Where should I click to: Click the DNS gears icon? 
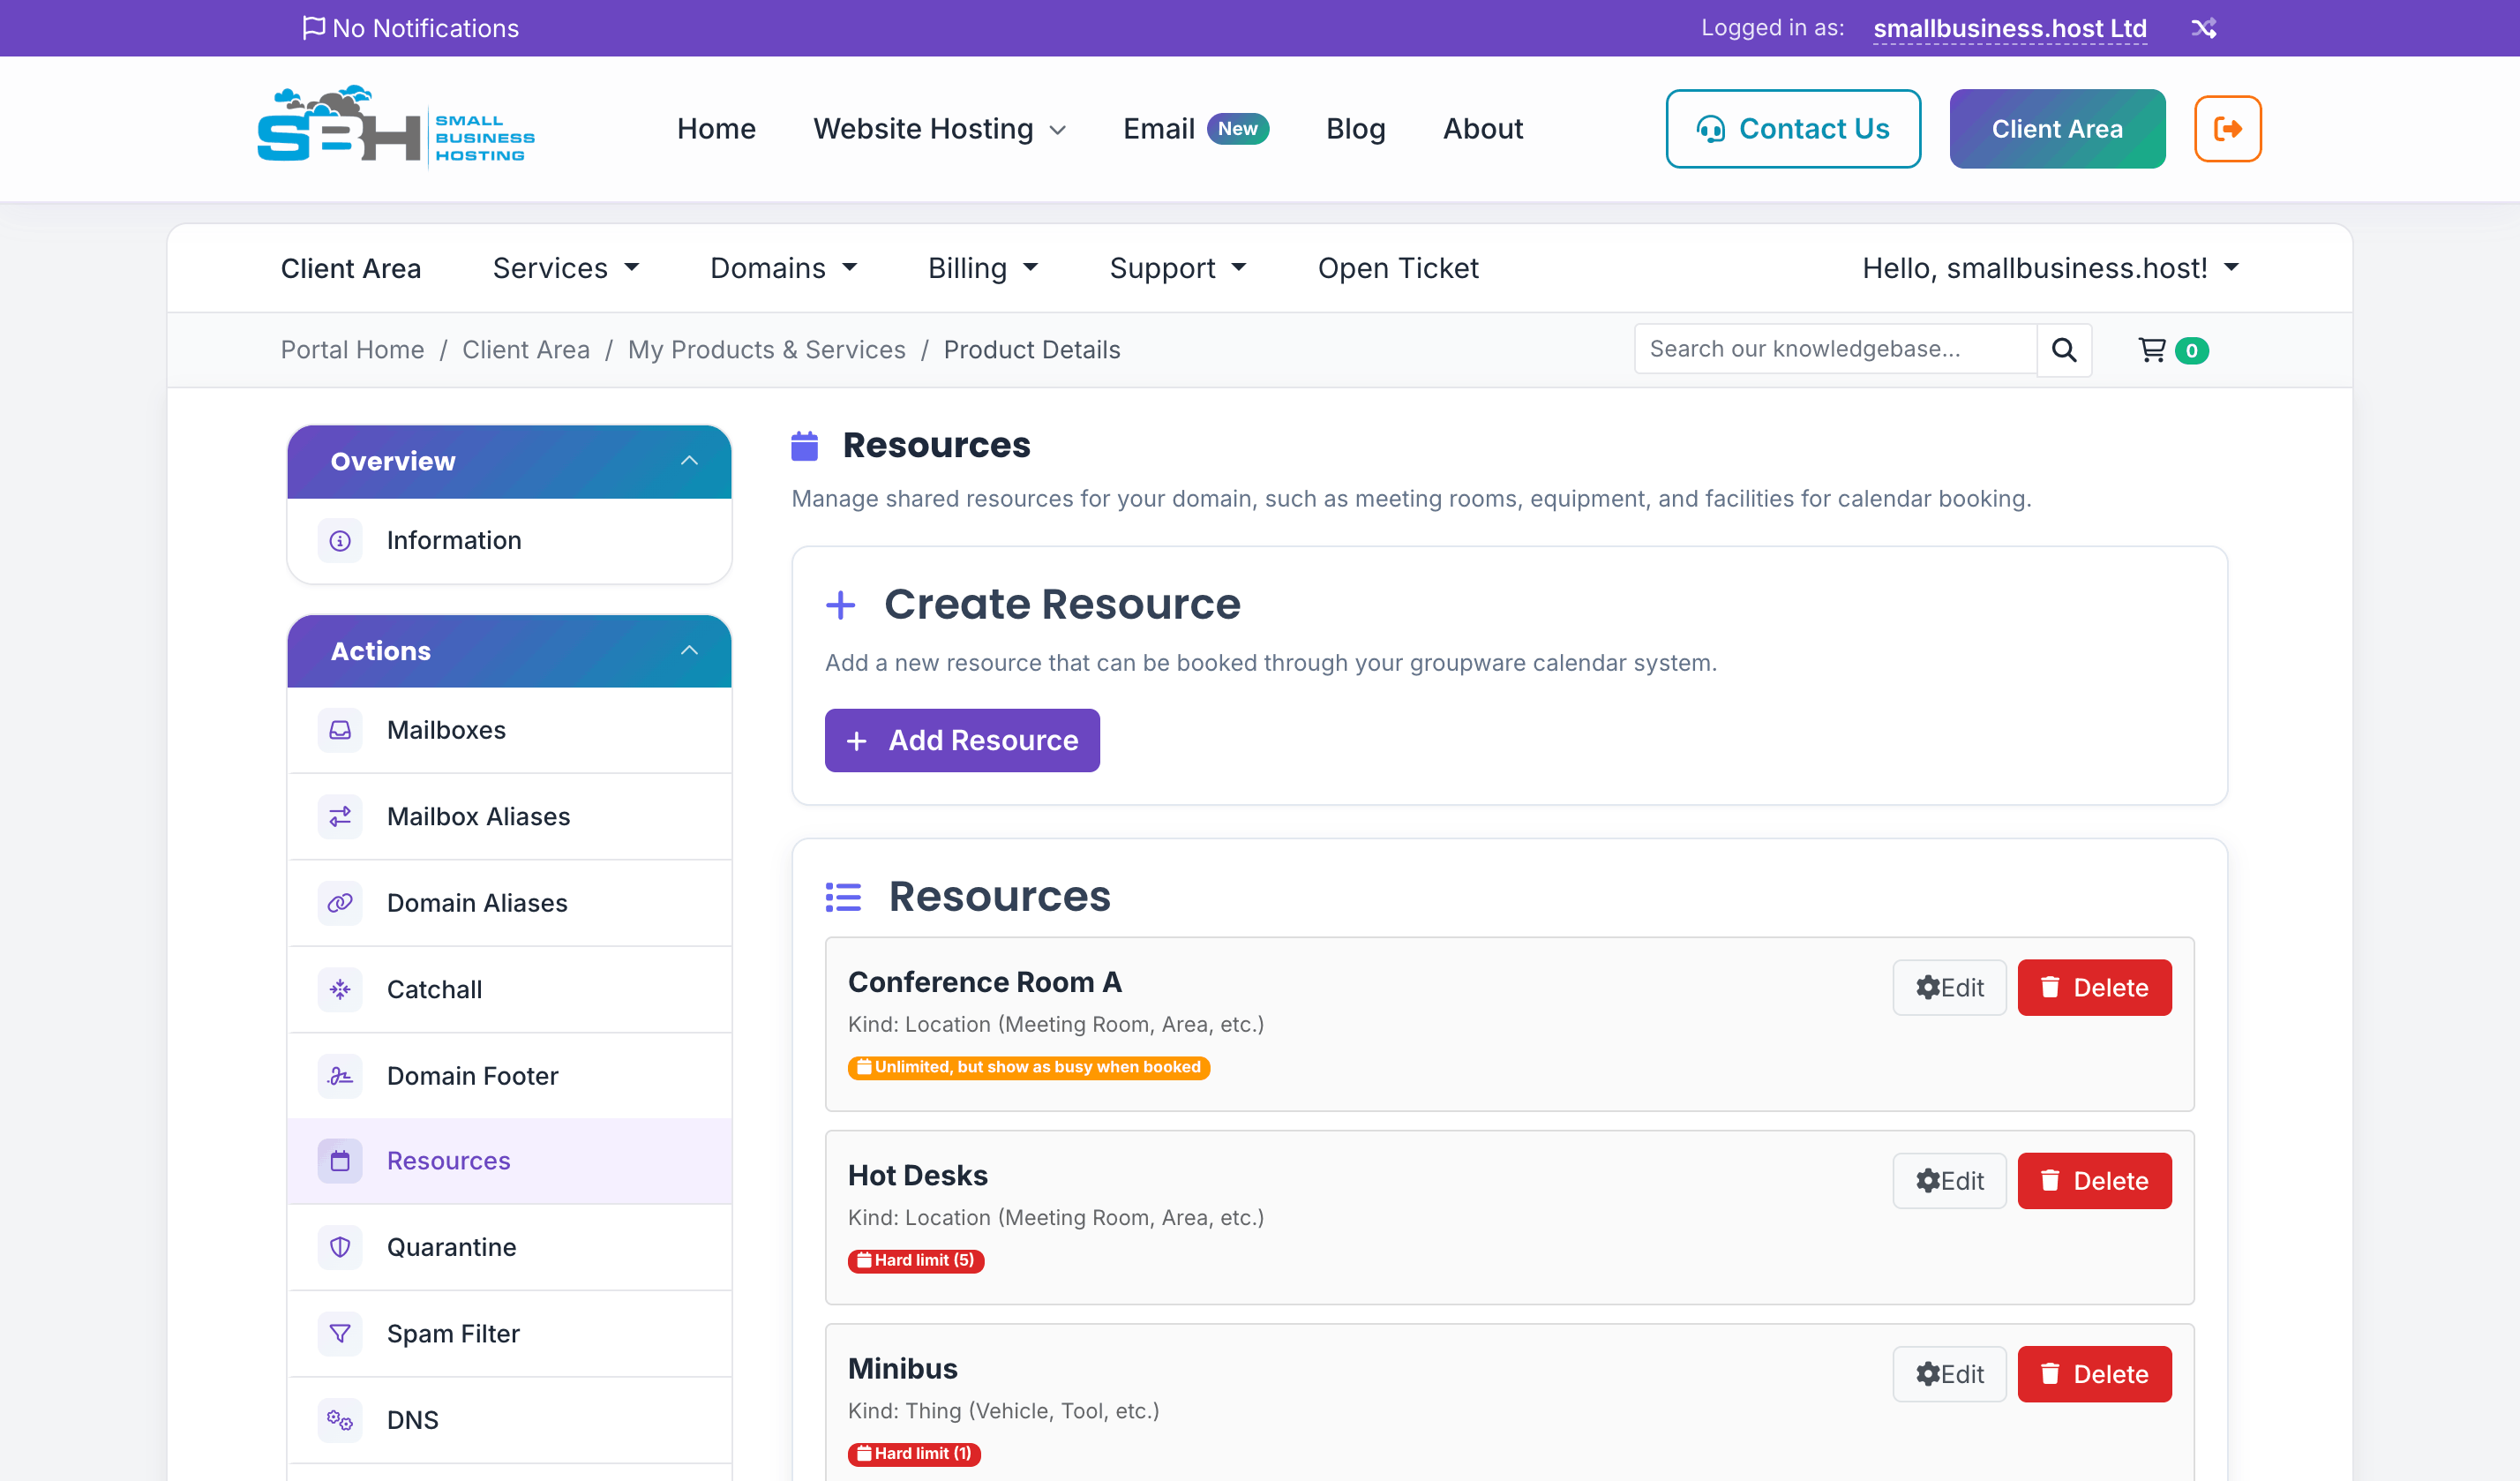[x=340, y=1420]
